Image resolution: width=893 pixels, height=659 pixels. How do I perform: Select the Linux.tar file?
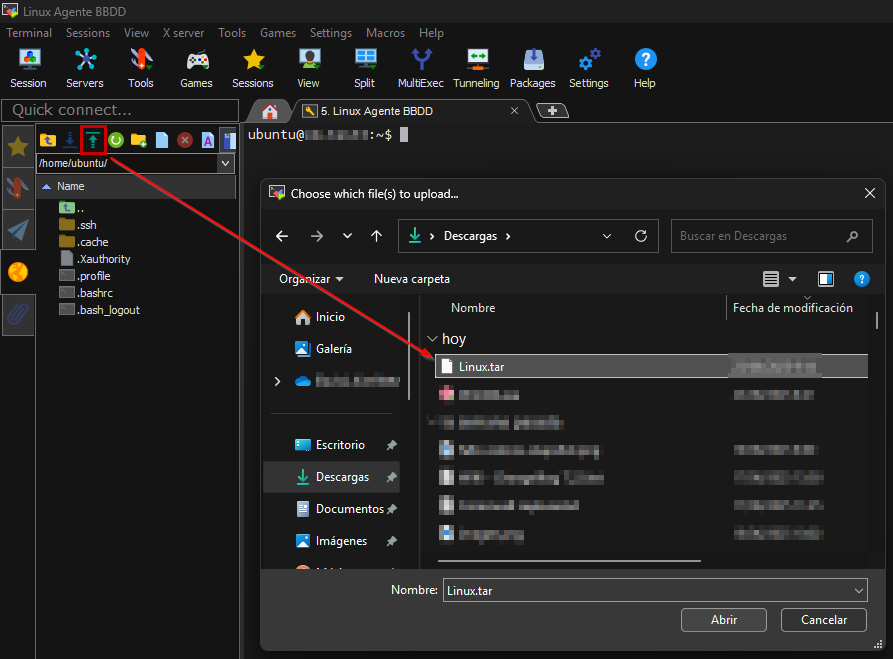coord(481,367)
